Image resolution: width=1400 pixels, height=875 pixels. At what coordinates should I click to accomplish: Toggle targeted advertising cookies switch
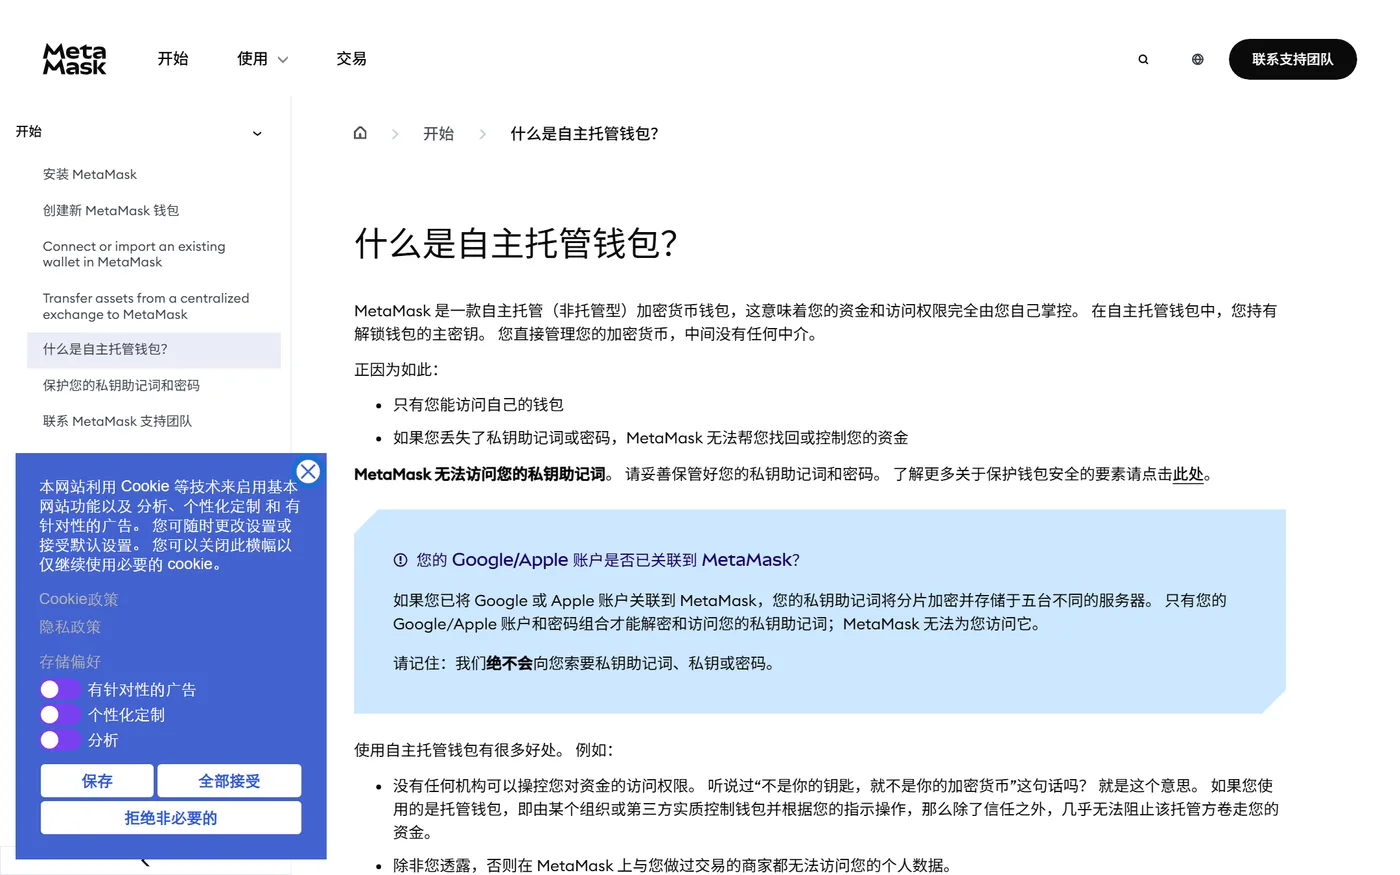click(x=60, y=689)
